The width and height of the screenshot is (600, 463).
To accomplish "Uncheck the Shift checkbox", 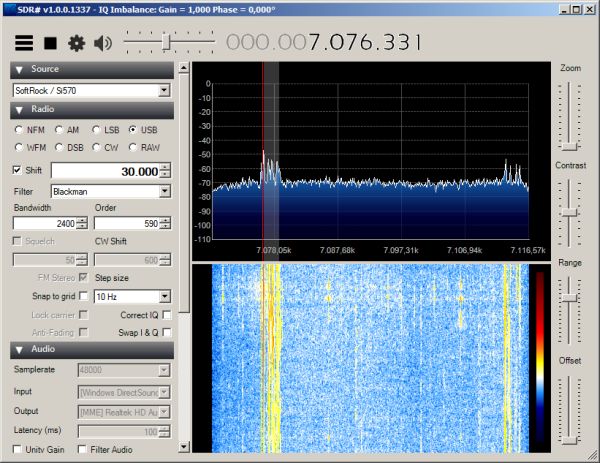I will click(x=18, y=171).
